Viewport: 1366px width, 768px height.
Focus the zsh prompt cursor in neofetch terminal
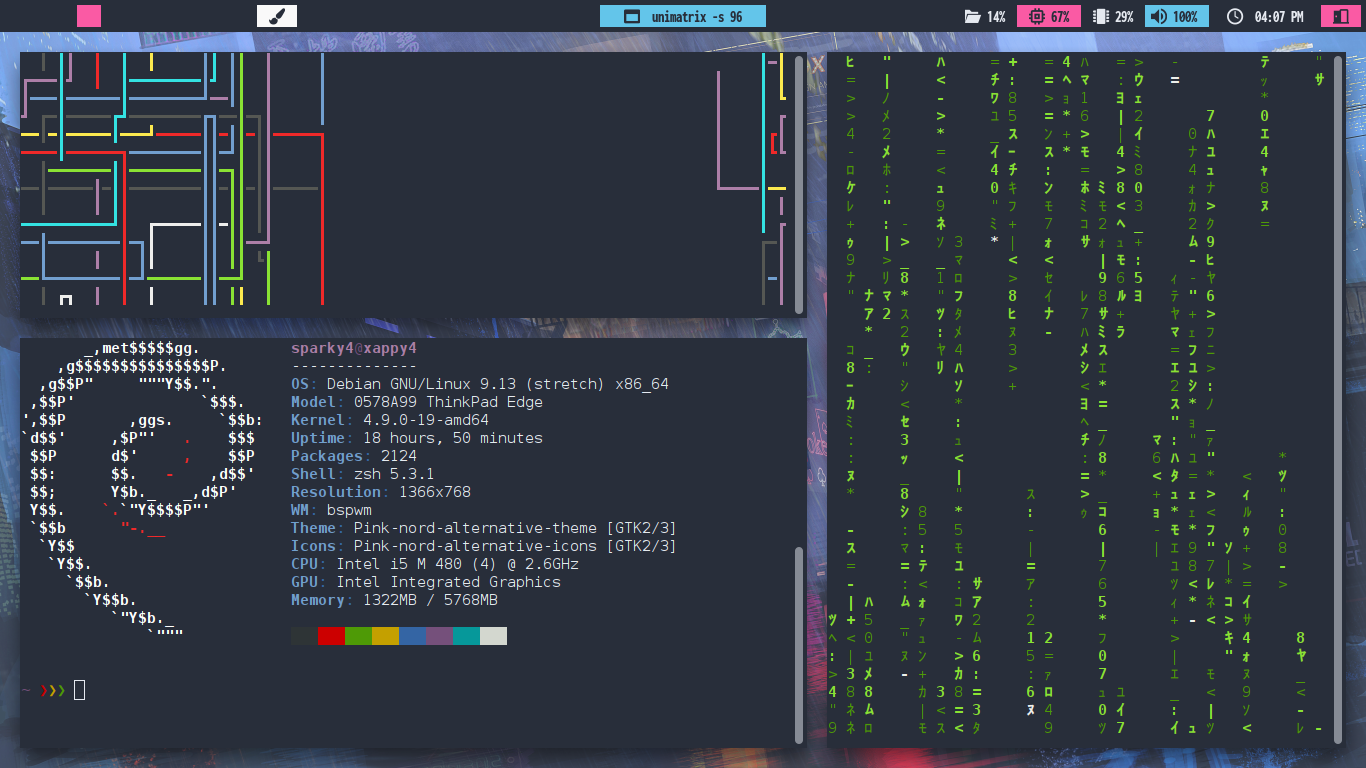click(80, 690)
